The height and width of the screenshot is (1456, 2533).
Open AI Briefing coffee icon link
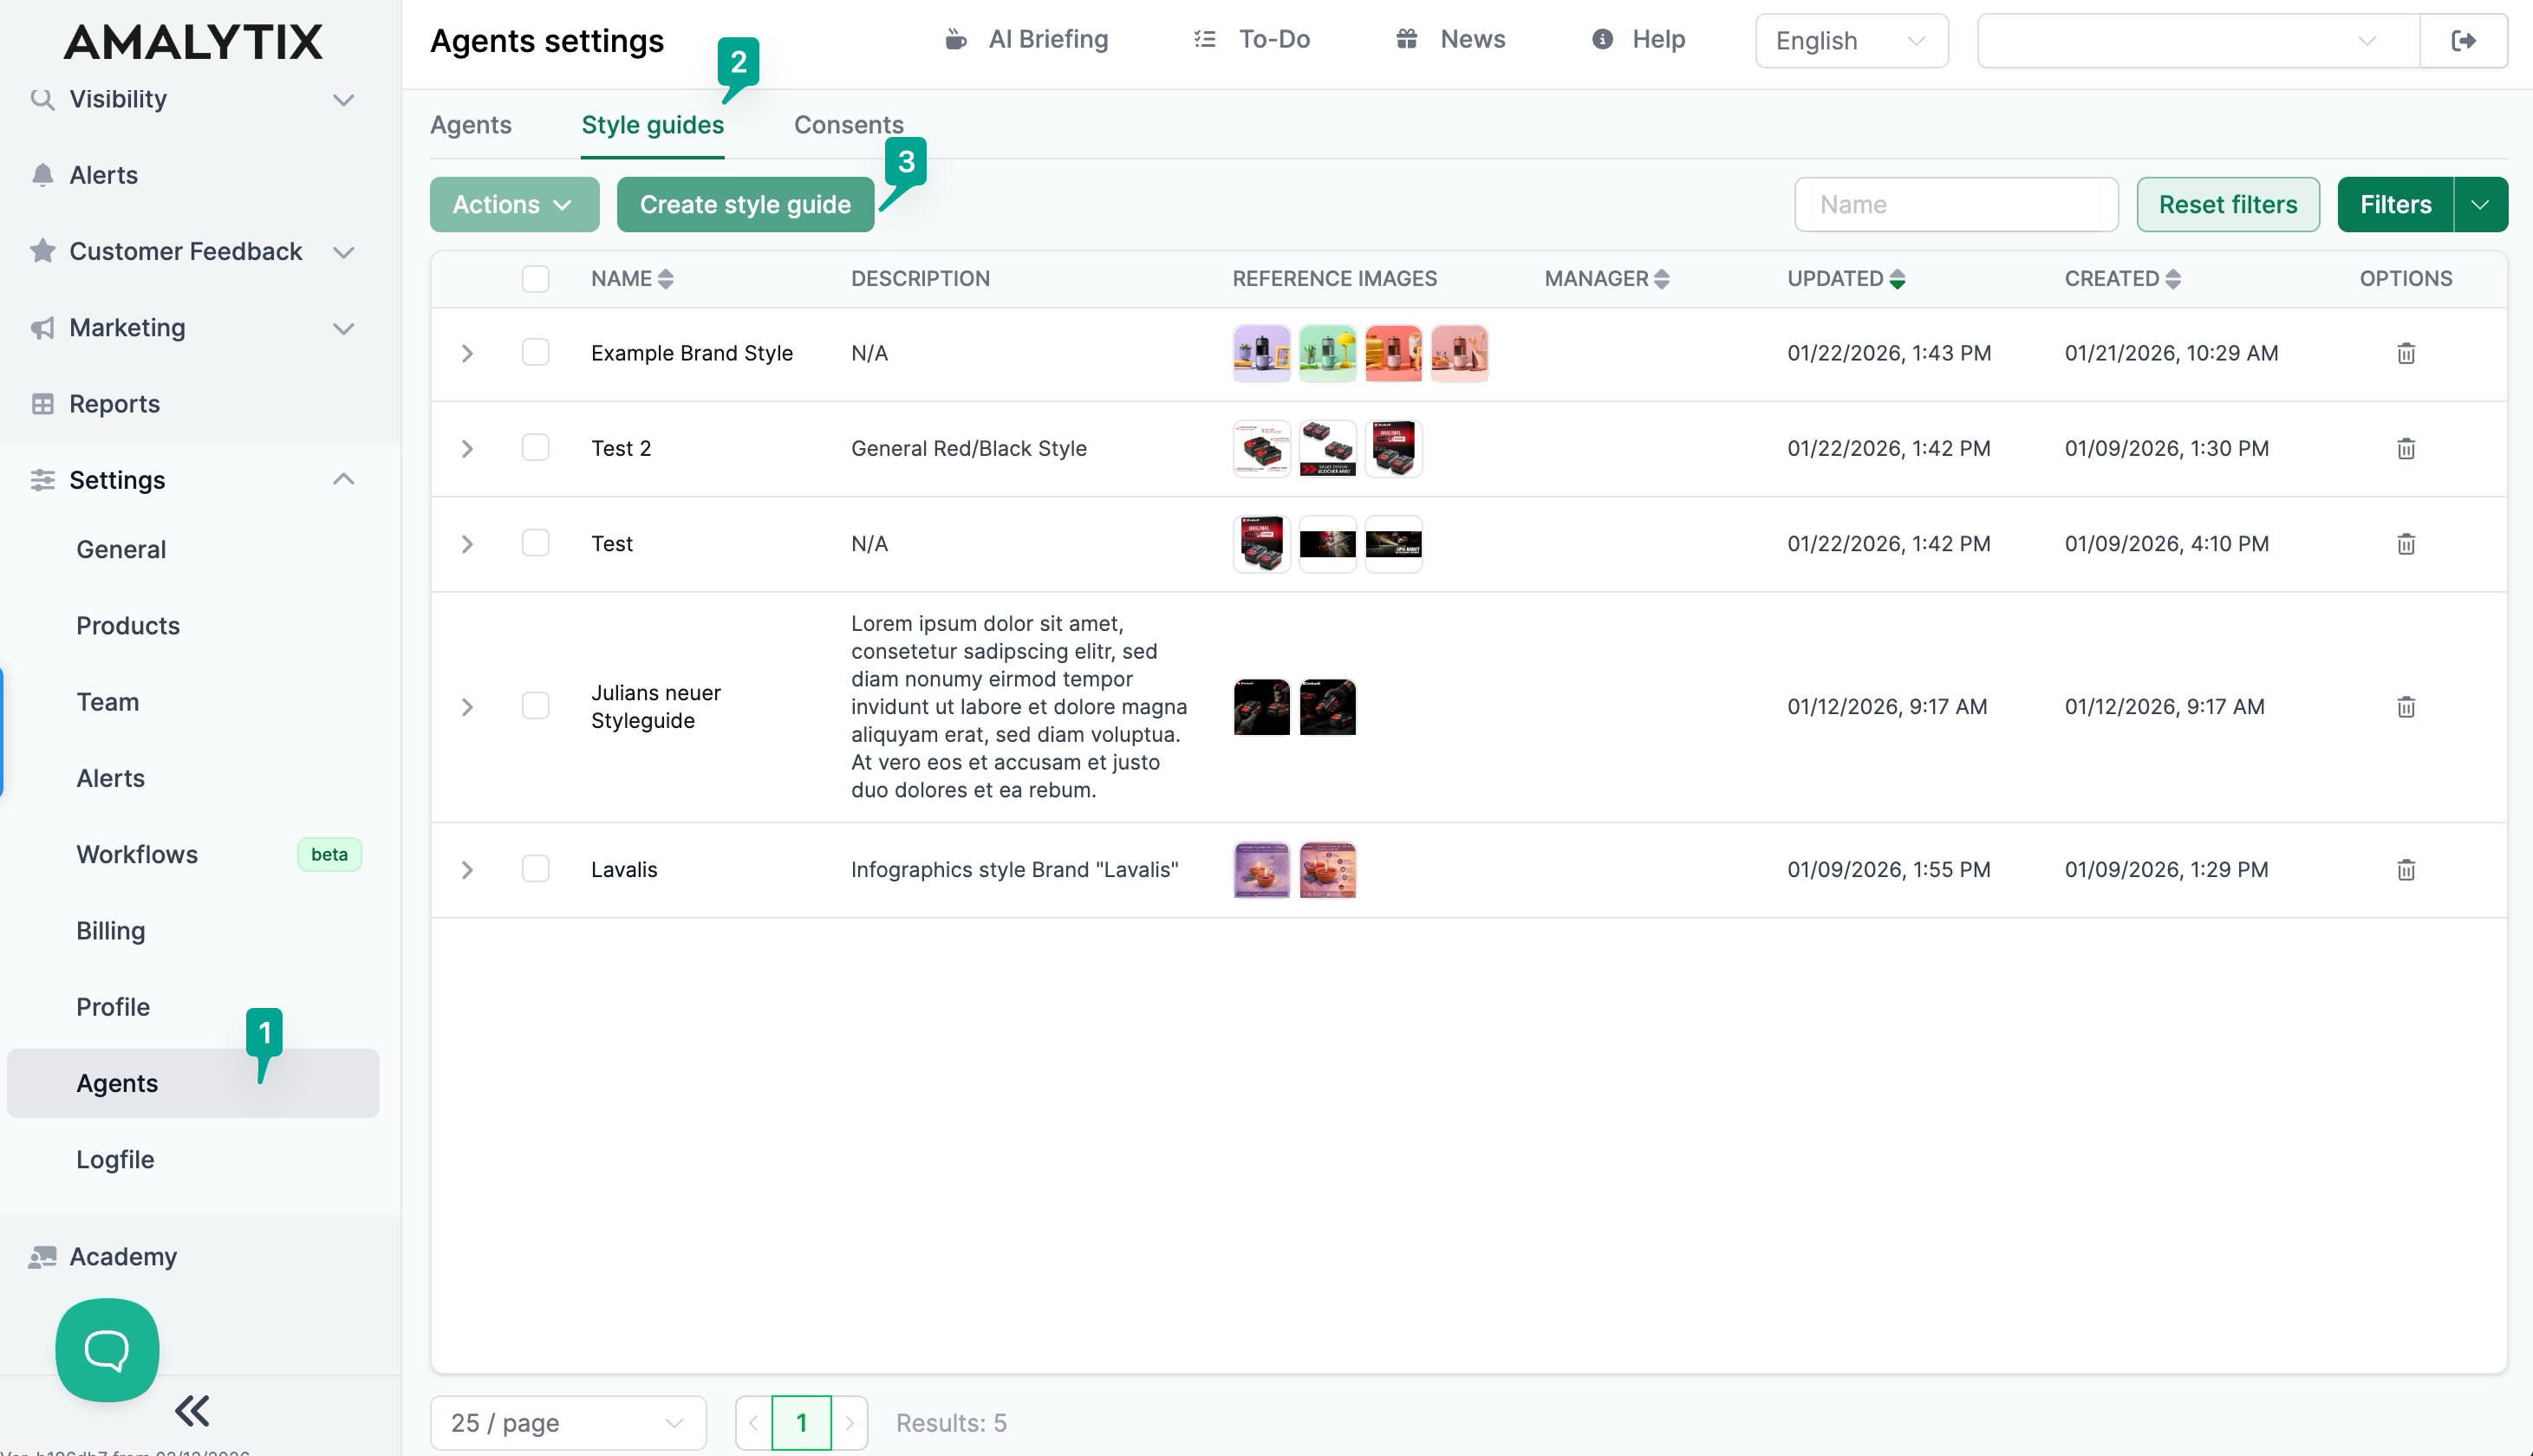[1027, 40]
